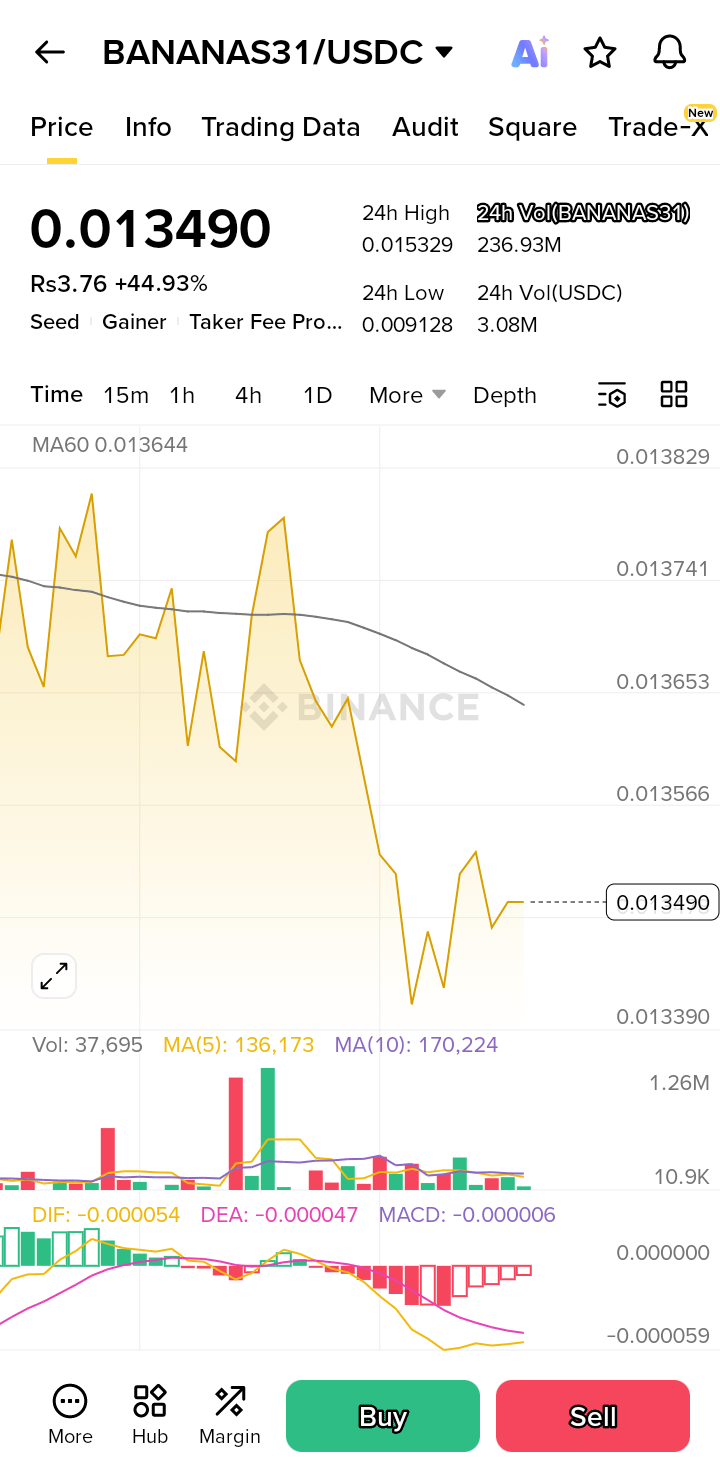Image resolution: width=720 pixels, height=1462 pixels.
Task: Open the AI assistant icon
Action: (x=530, y=53)
